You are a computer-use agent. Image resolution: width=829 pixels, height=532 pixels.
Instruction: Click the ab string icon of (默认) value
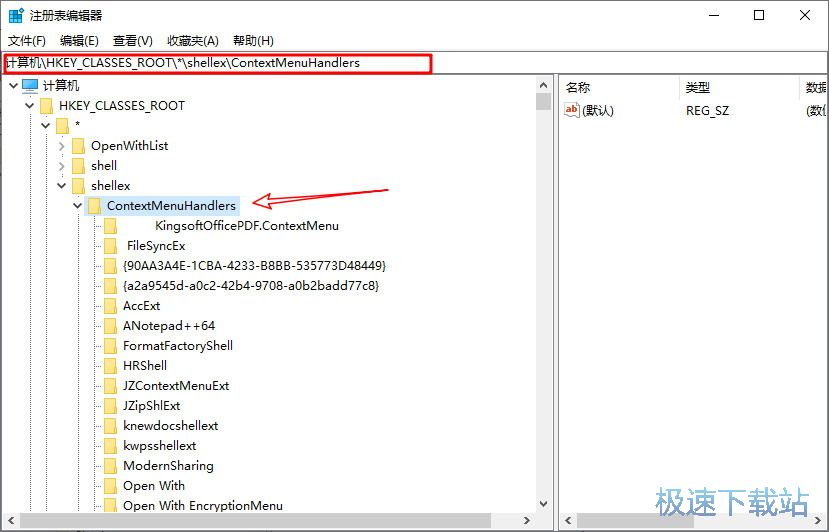click(572, 110)
